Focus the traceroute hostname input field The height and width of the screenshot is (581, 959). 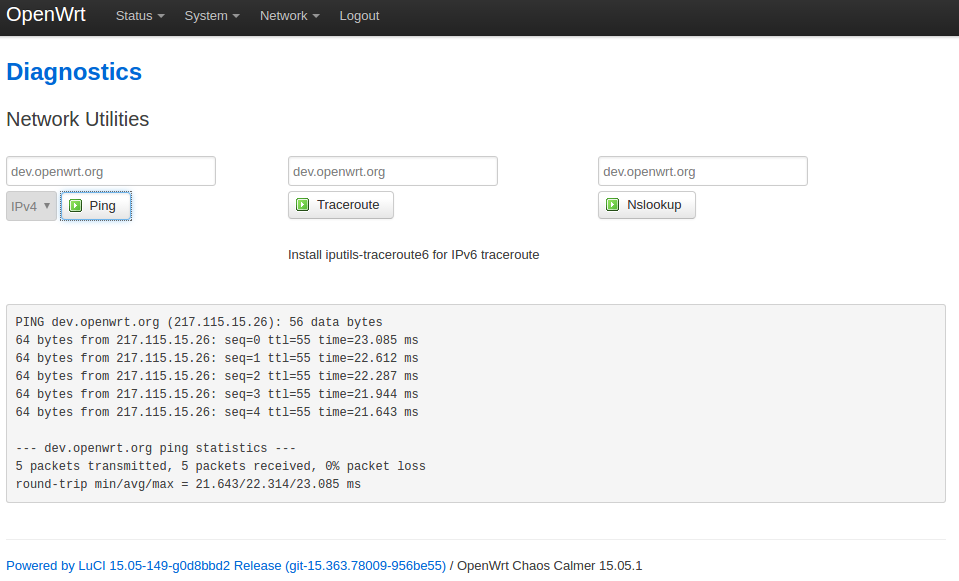(393, 171)
